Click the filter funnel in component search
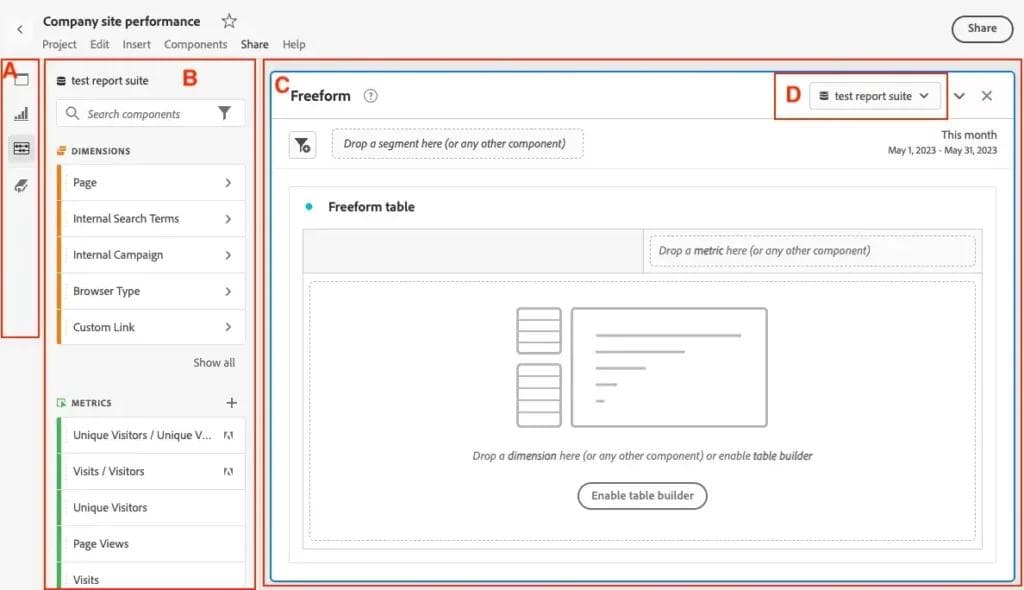This screenshot has width=1024, height=590. coord(224,114)
